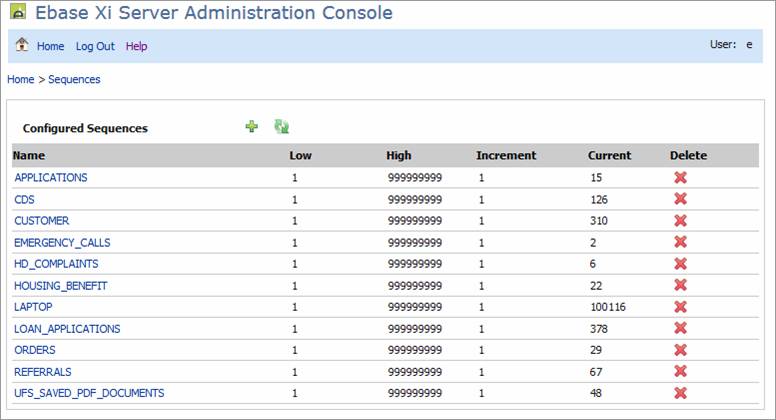This screenshot has height=420, width=776.
Task: Select Log Out in the navigation bar
Action: tap(95, 46)
